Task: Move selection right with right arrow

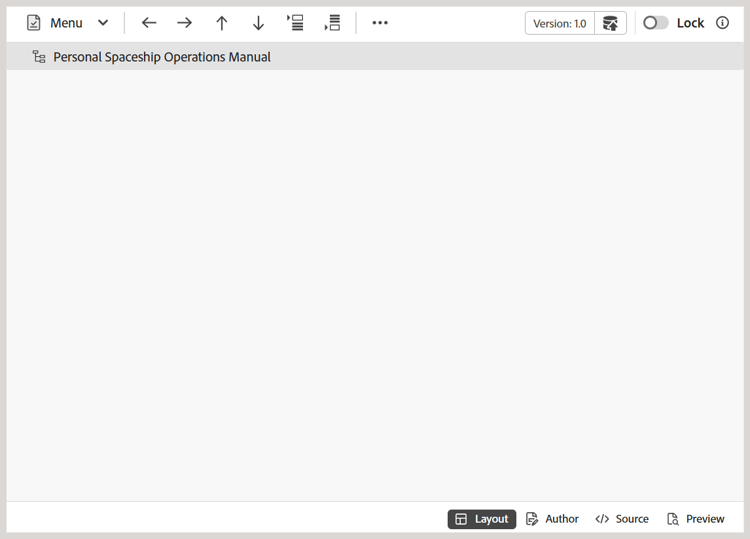Action: (185, 23)
